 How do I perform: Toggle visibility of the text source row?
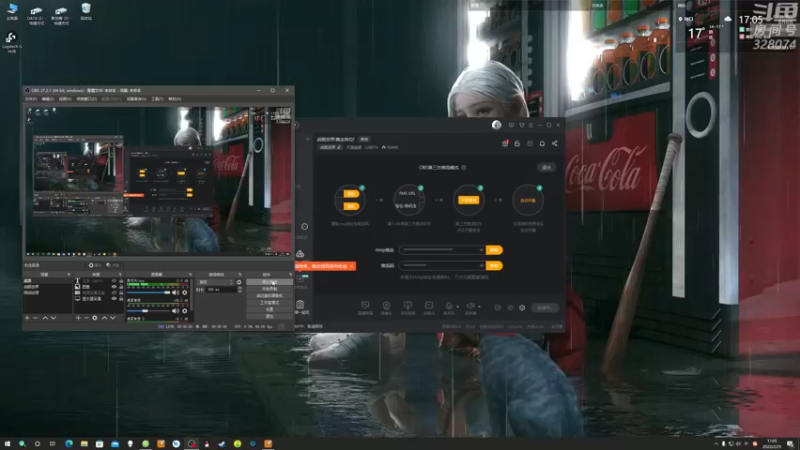tap(114, 281)
